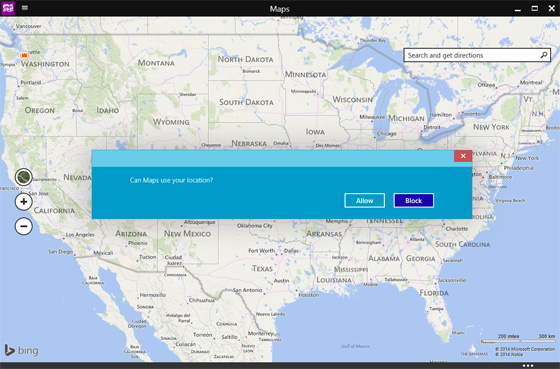Close the Maps window
This screenshot has width=560, height=369.
[x=551, y=8]
